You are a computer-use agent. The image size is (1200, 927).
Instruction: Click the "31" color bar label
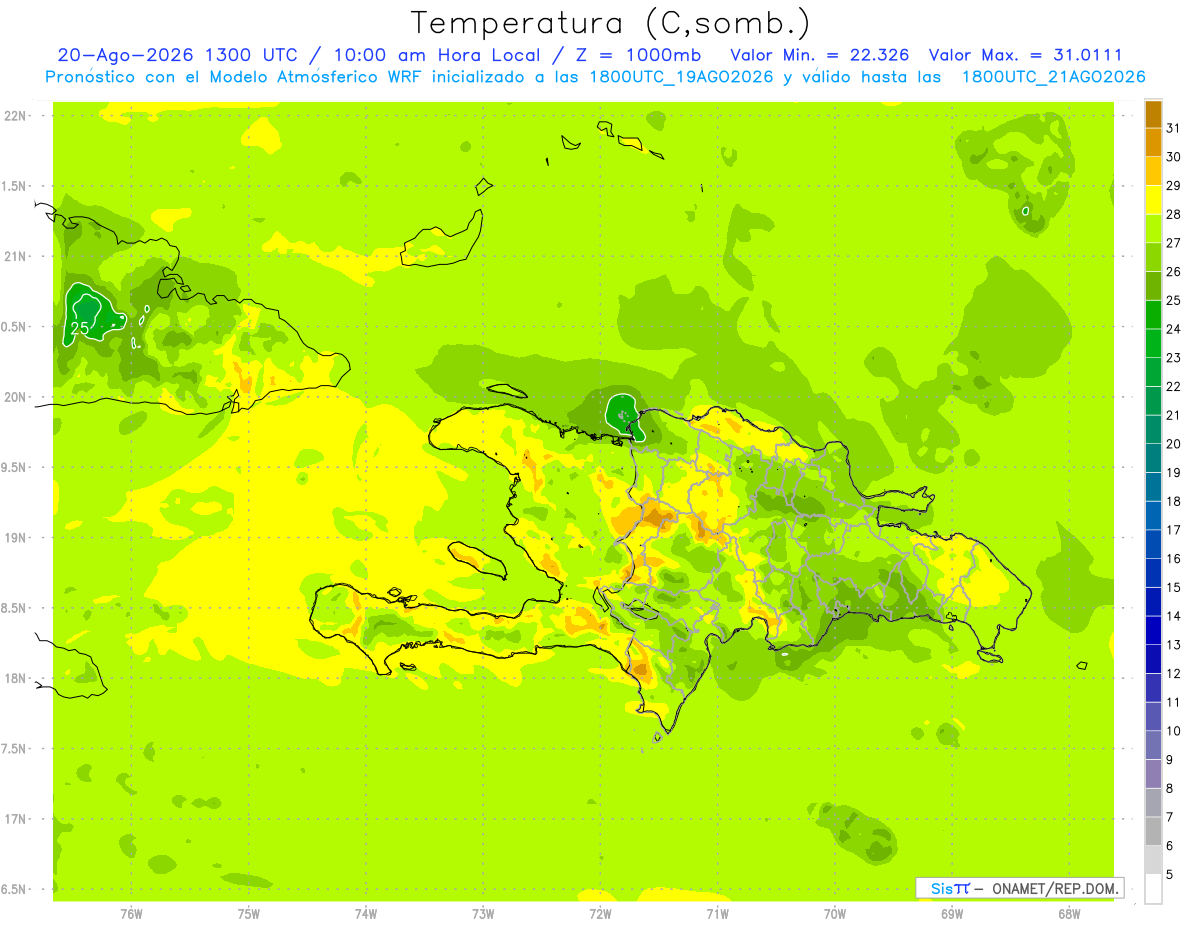tap(1174, 128)
